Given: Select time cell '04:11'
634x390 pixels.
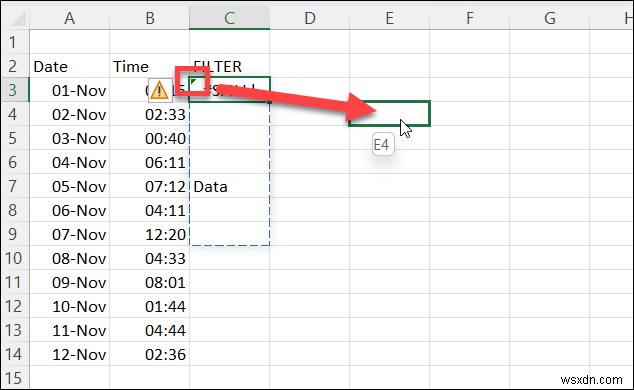Looking at the screenshot, I should [150, 210].
